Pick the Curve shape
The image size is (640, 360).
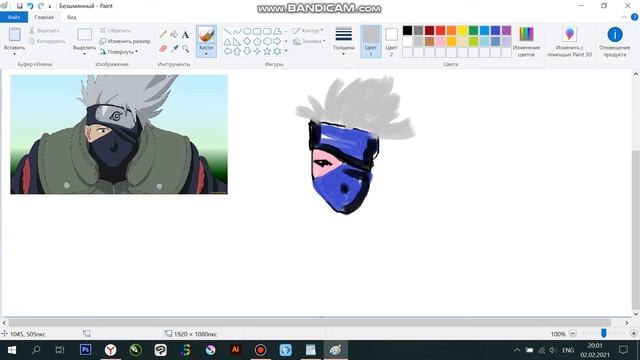coord(237,31)
